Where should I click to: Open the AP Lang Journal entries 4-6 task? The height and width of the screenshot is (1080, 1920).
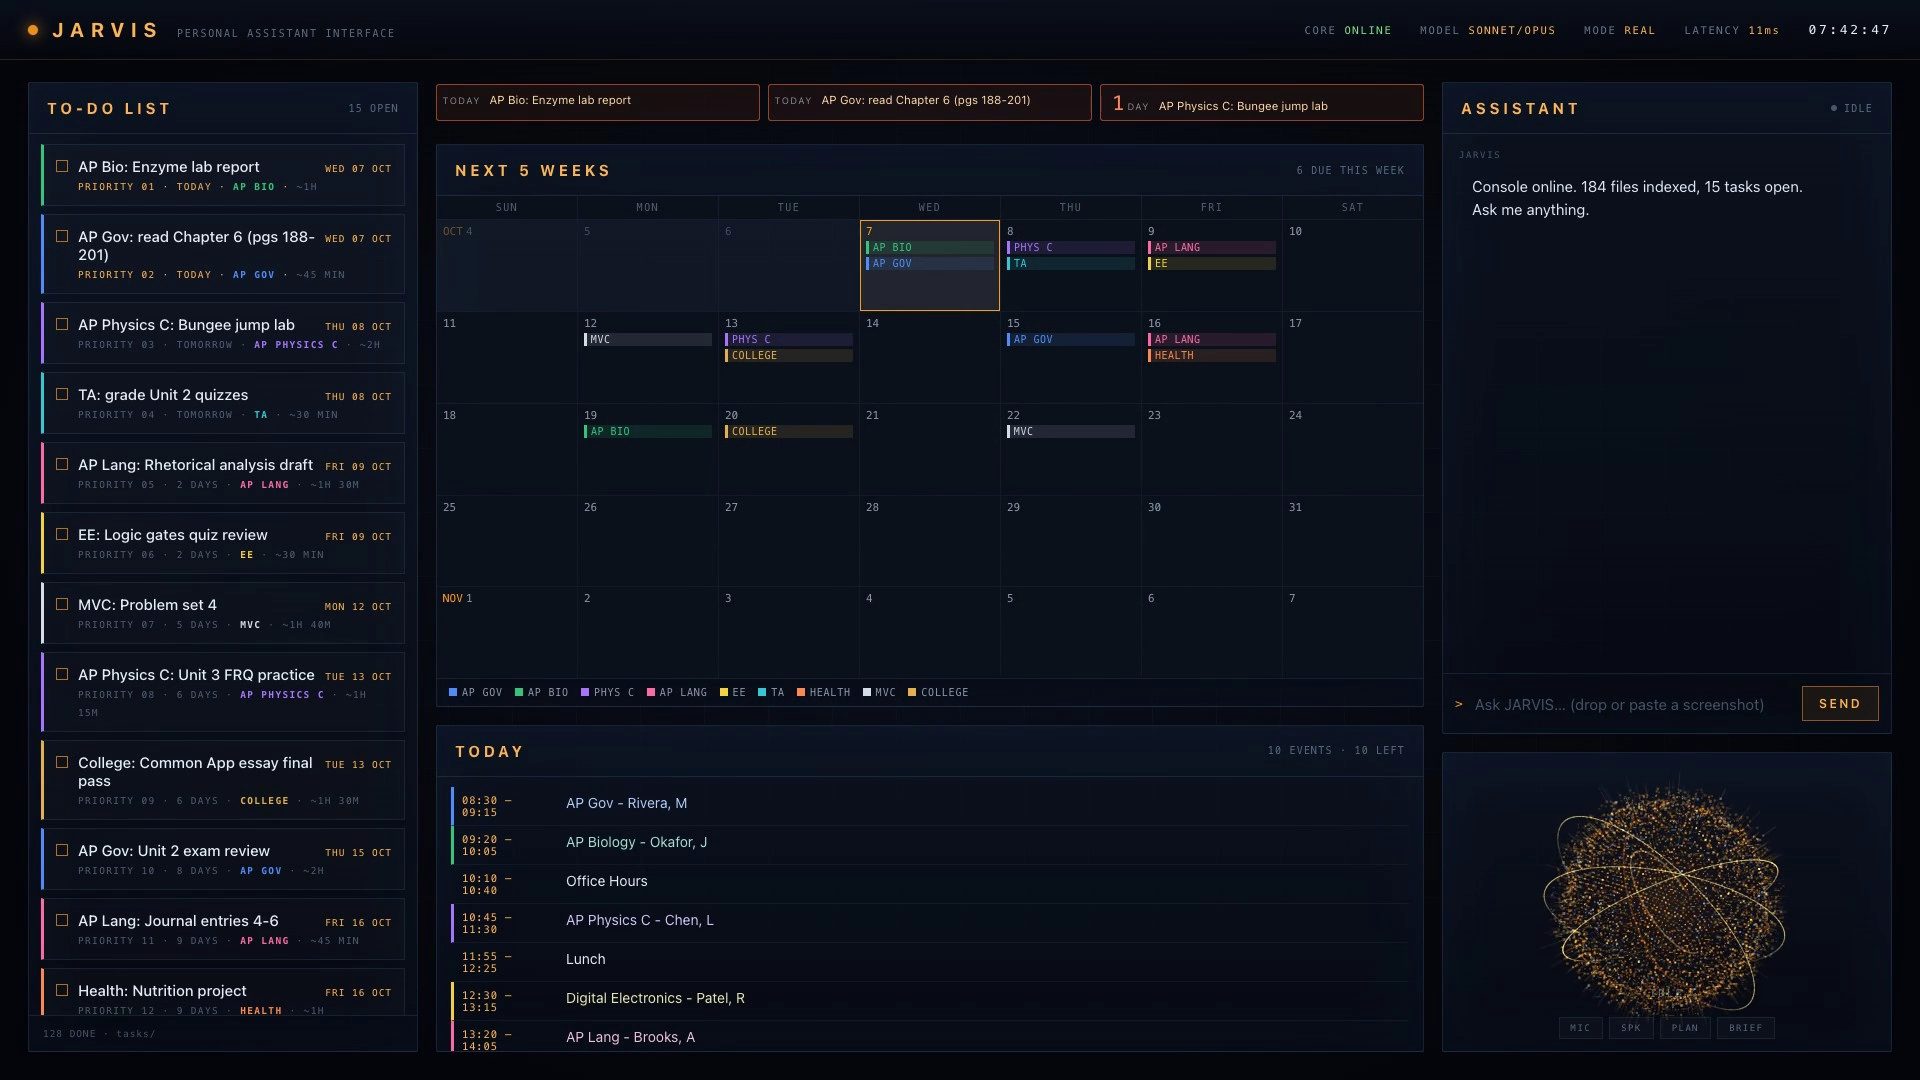click(x=223, y=929)
